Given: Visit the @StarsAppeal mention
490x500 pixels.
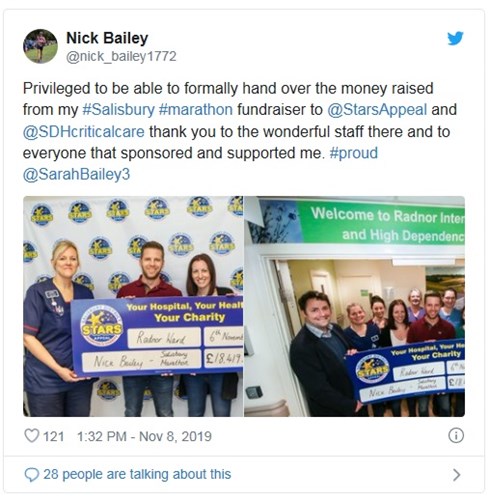Looking at the screenshot, I should click(x=377, y=110).
